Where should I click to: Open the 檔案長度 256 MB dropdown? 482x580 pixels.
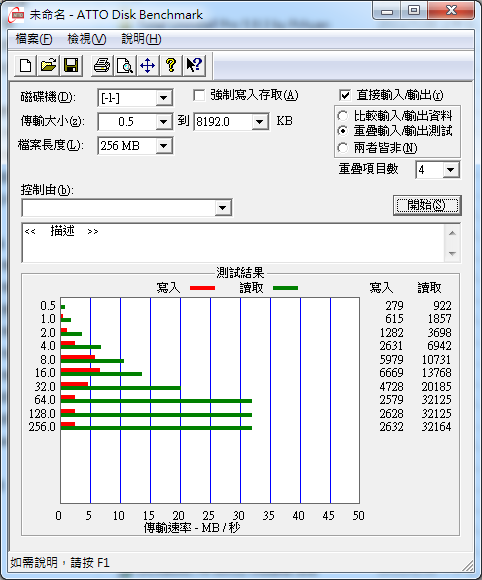tap(163, 146)
